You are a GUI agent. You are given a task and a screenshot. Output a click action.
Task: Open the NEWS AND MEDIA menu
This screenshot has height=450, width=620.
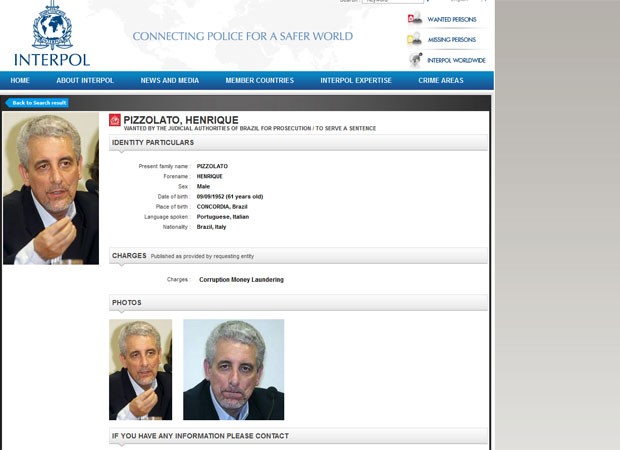click(x=170, y=80)
